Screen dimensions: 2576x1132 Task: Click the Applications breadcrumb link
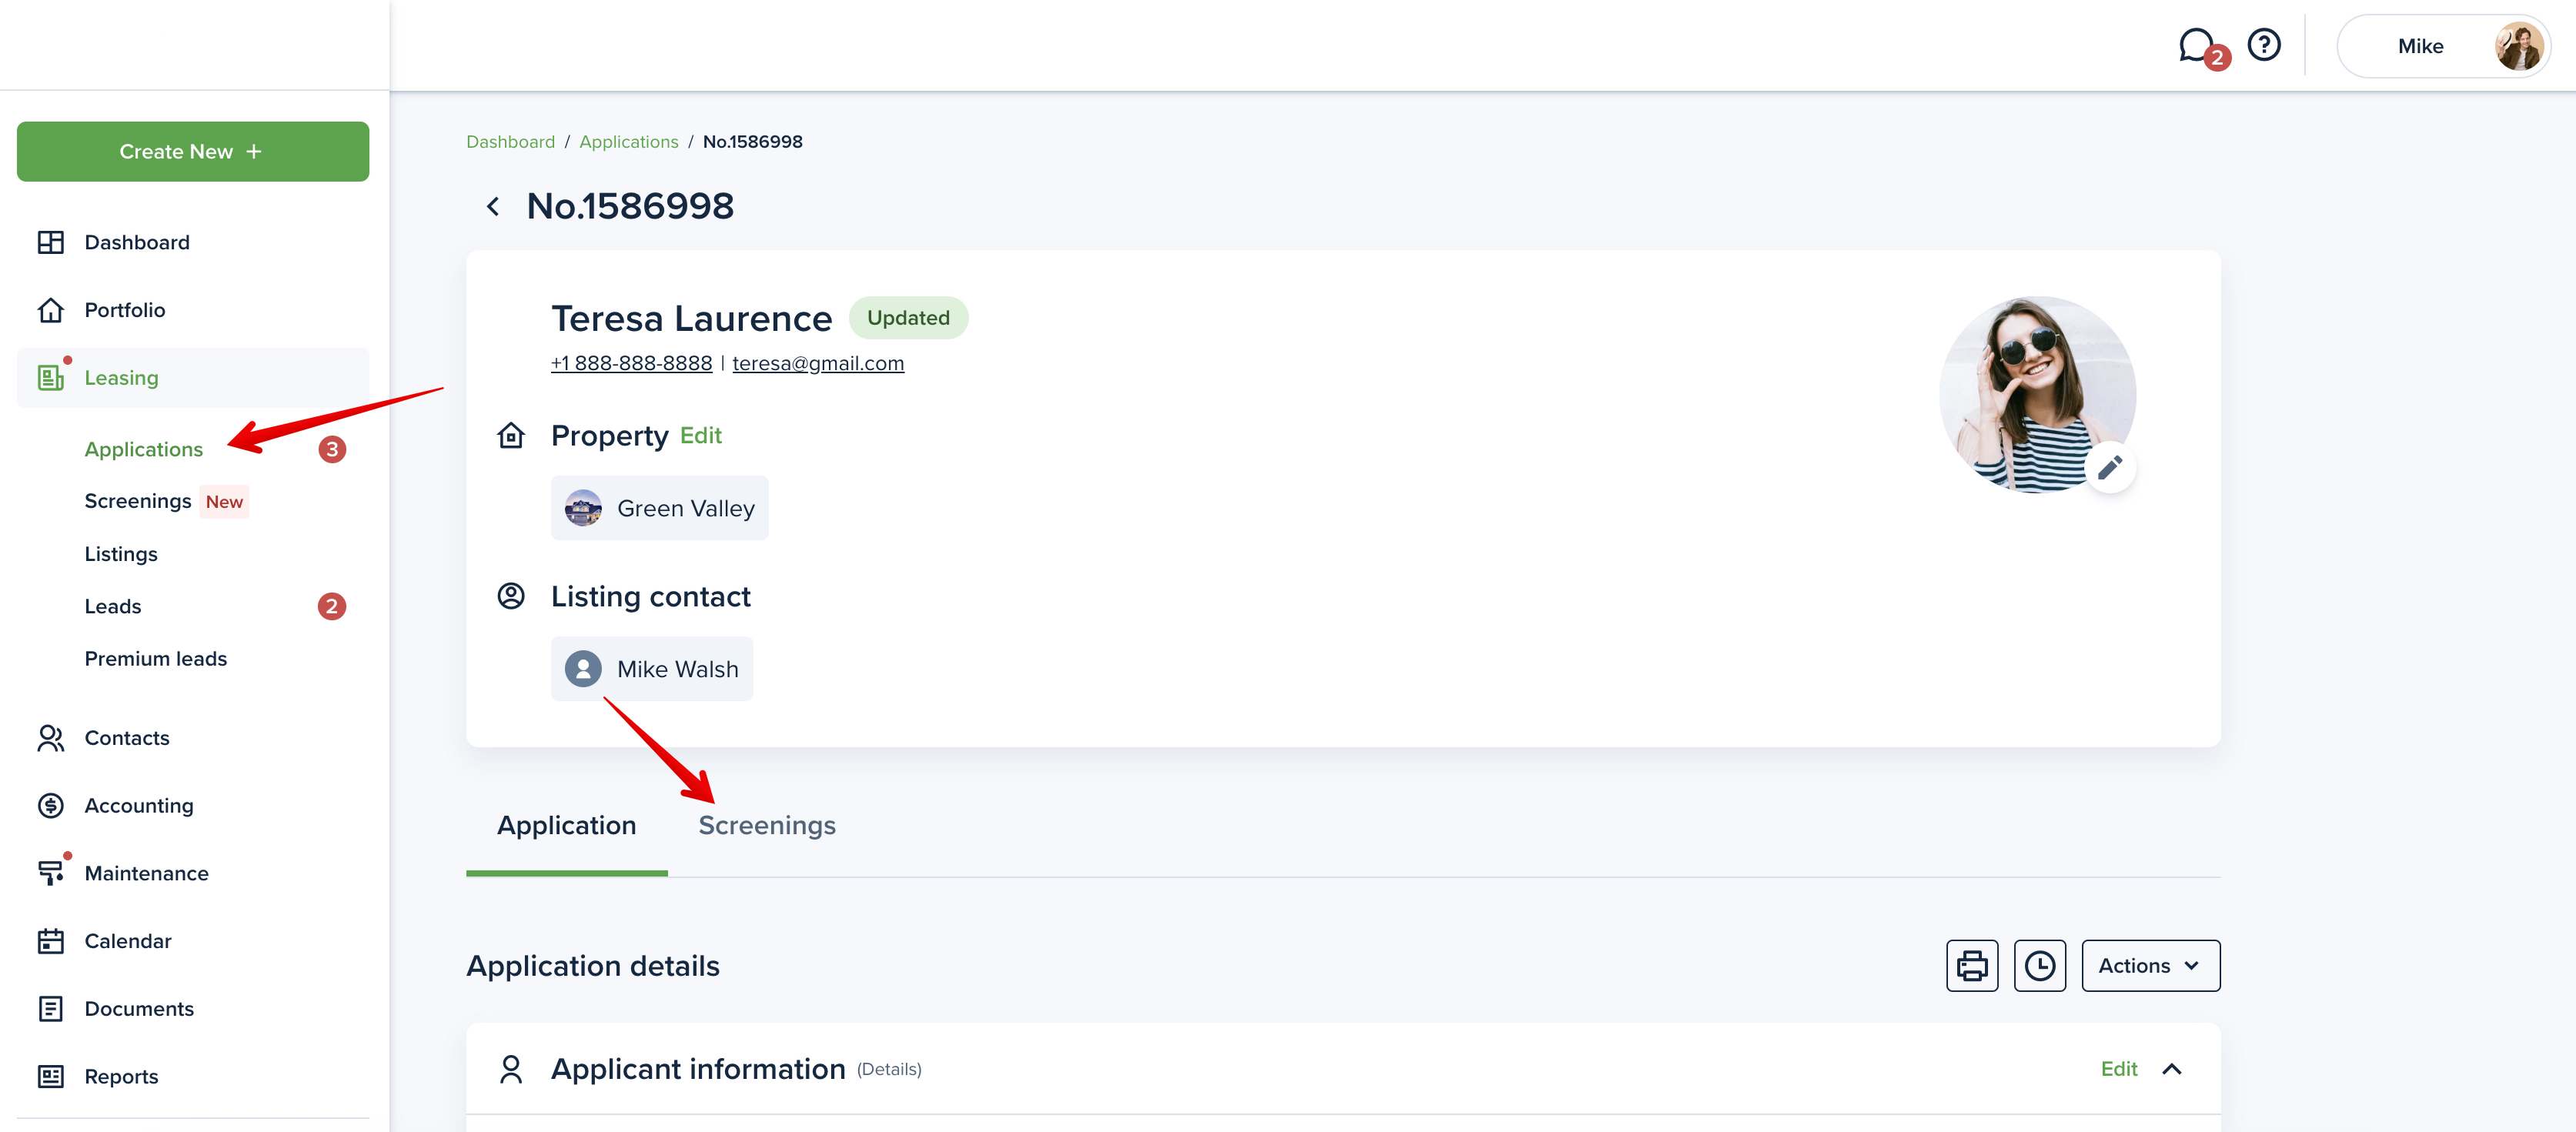click(629, 141)
